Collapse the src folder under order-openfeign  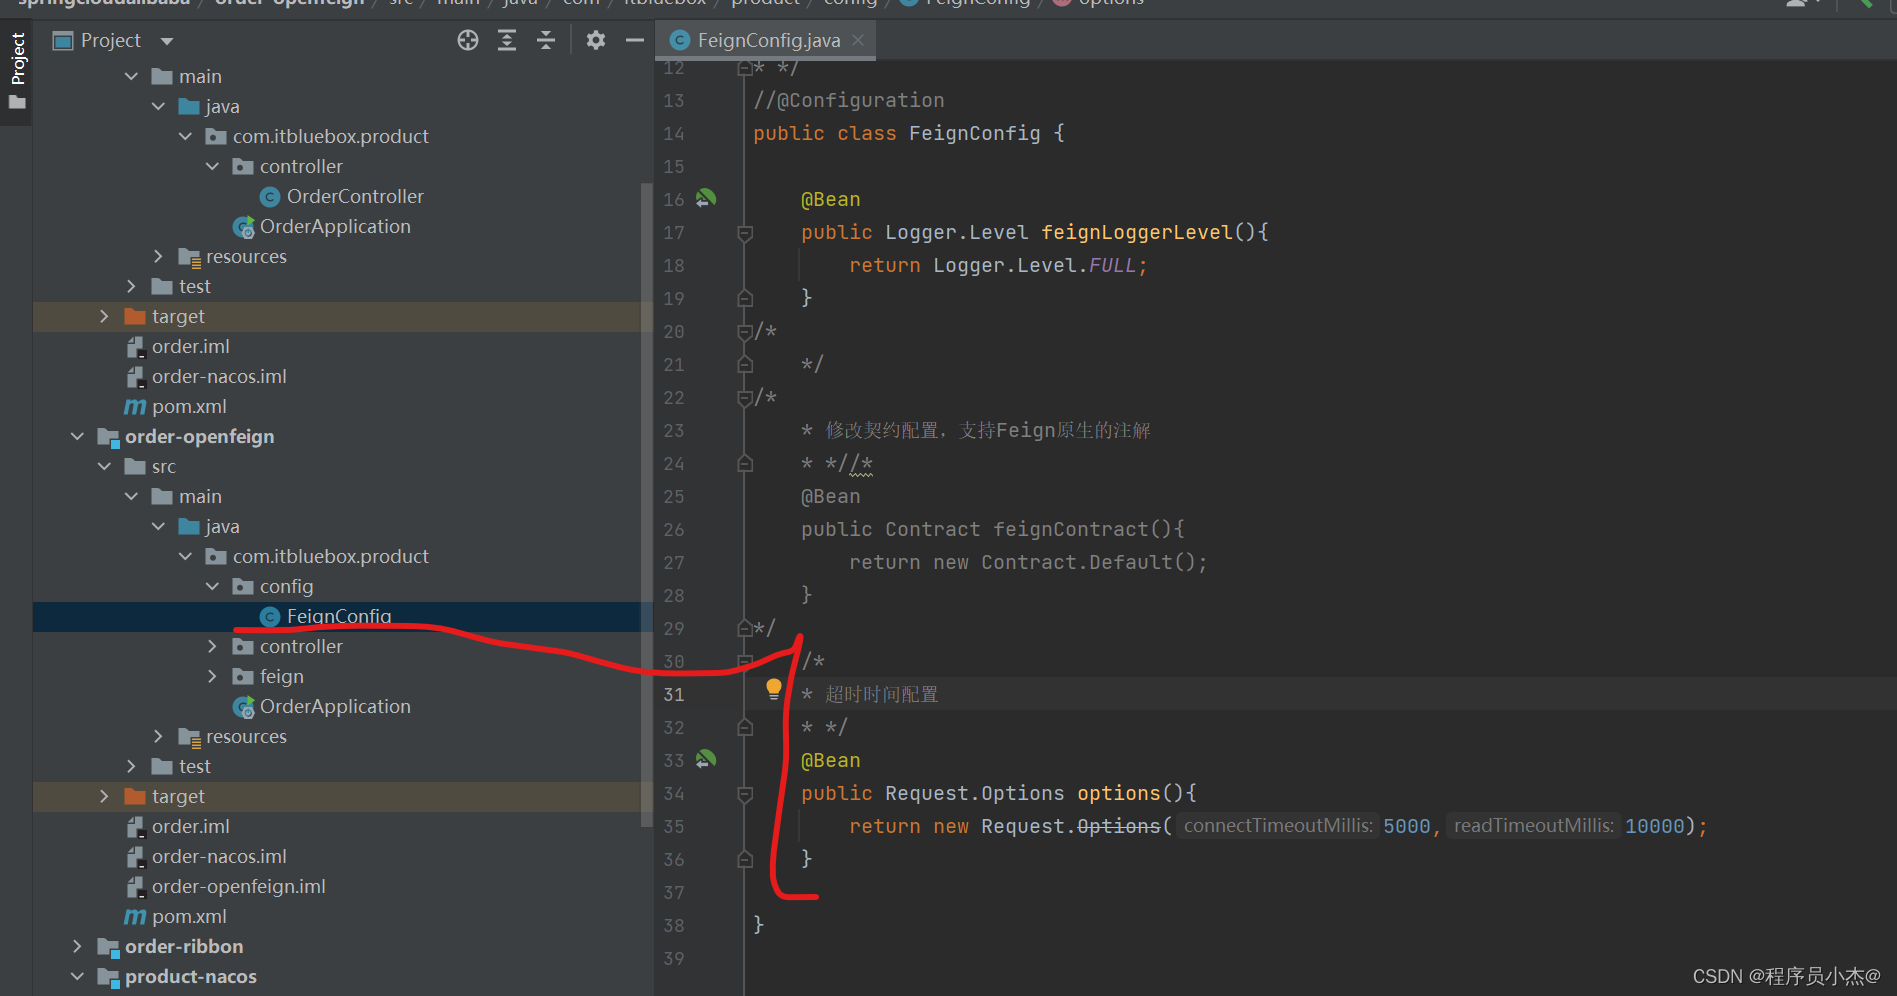click(104, 466)
